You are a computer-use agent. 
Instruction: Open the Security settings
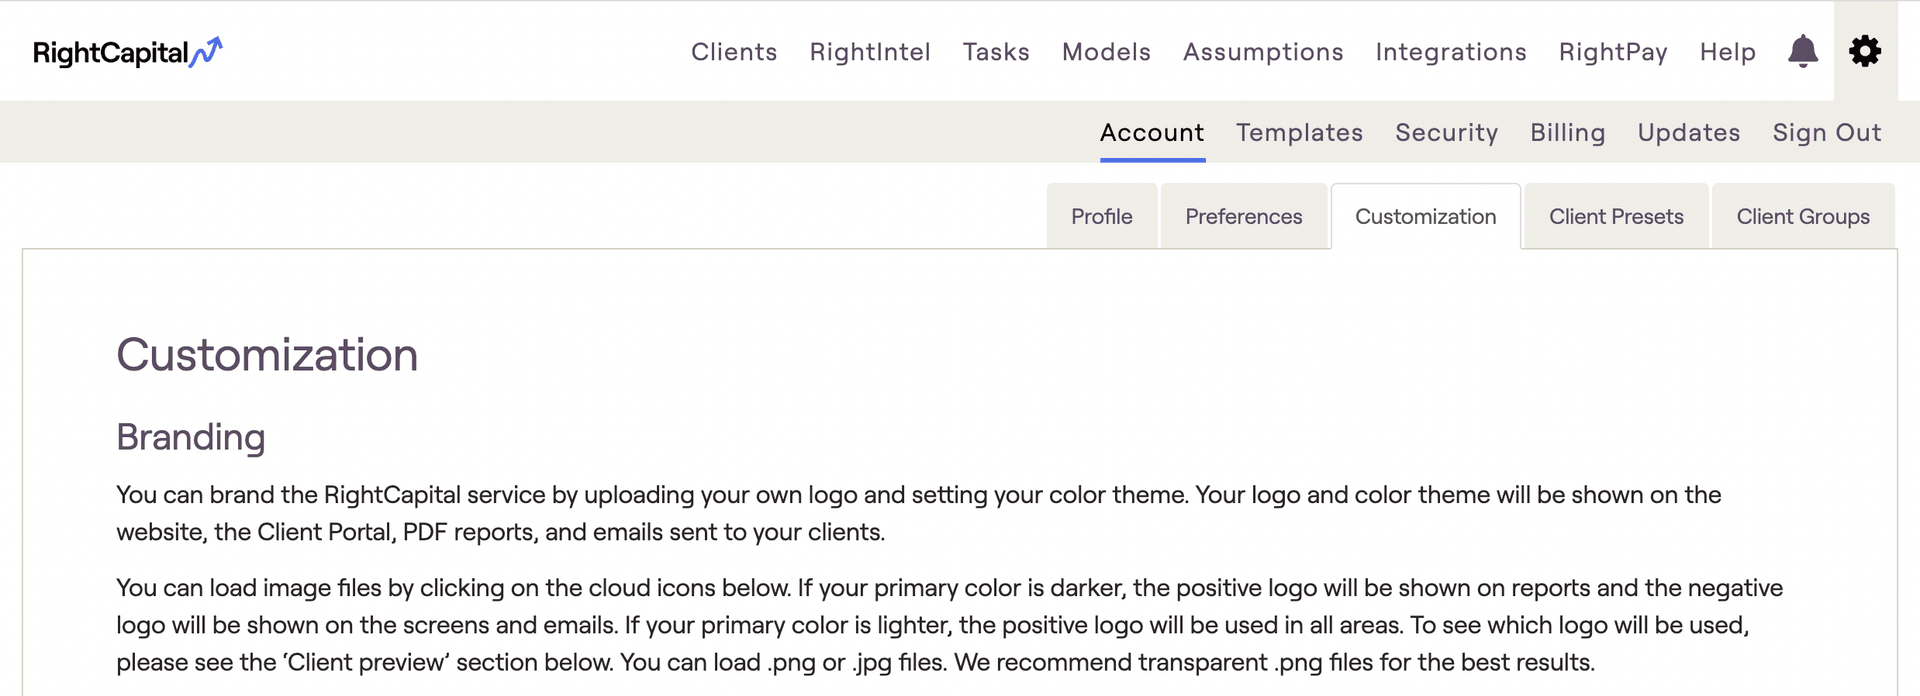pos(1446,132)
